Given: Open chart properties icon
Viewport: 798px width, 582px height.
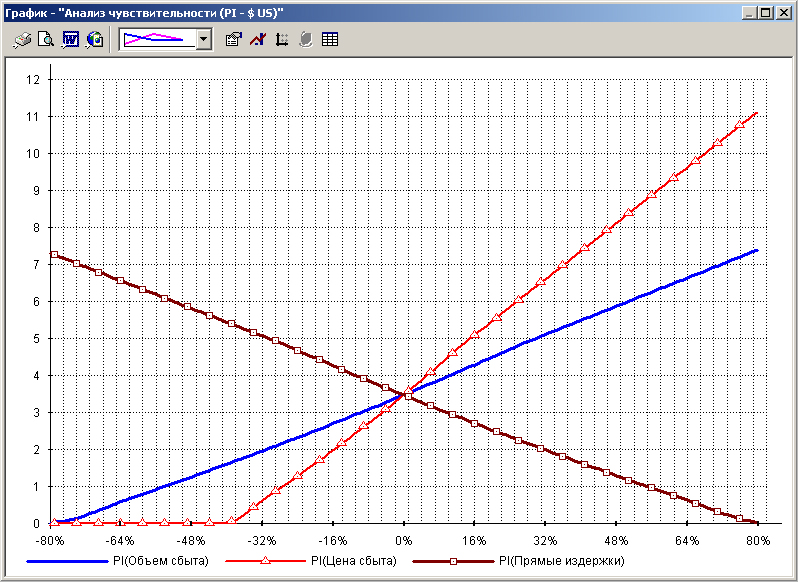Looking at the screenshot, I should pyautogui.click(x=234, y=39).
